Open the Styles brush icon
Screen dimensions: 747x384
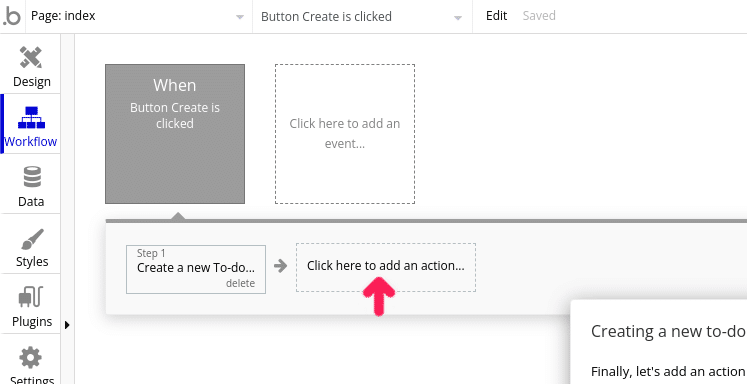[31, 238]
